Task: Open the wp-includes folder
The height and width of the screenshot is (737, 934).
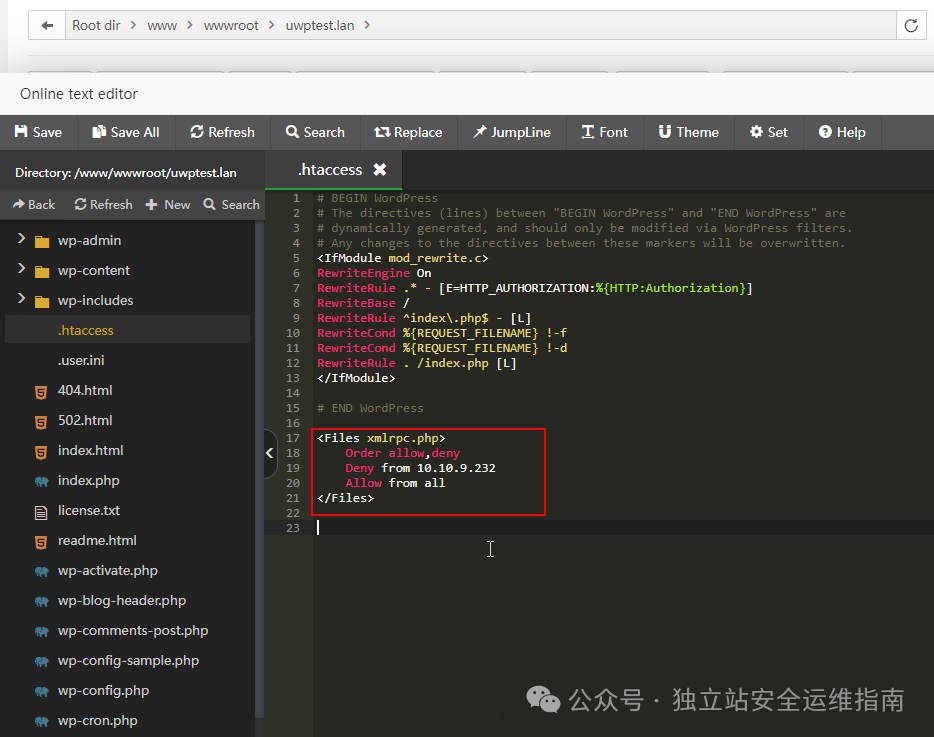Action: [x=95, y=300]
